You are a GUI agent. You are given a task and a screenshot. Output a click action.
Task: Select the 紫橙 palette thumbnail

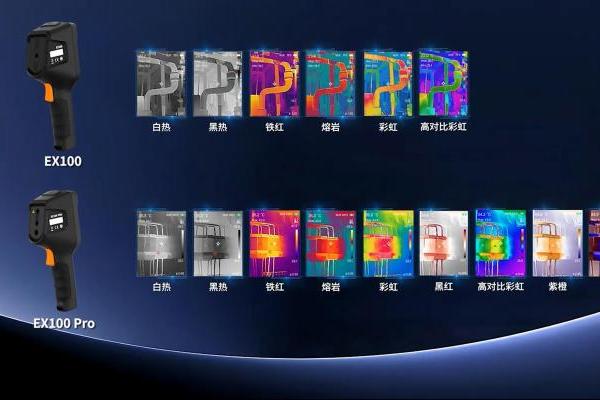557,243
